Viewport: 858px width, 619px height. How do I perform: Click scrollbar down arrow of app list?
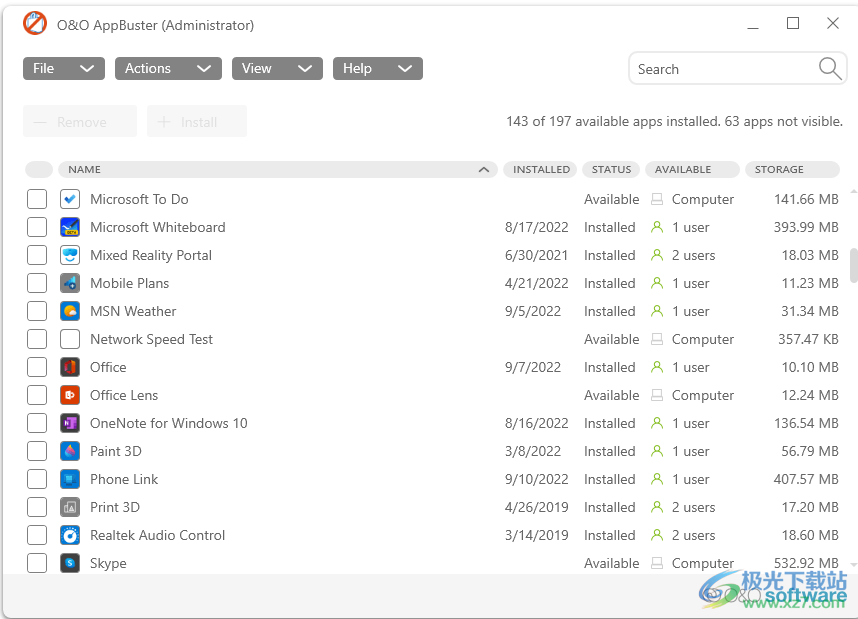(x=853, y=564)
